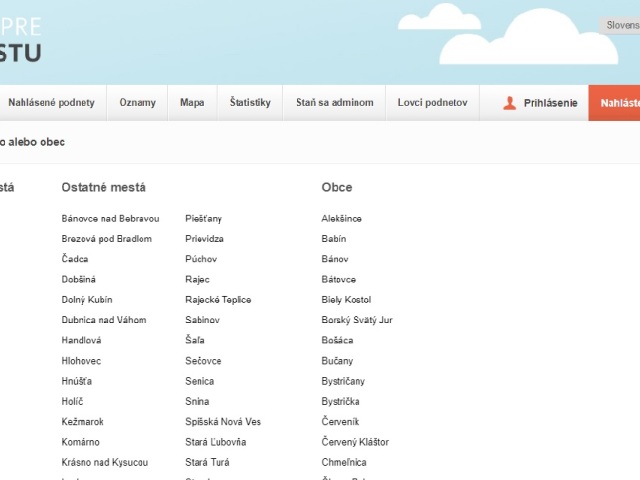The image size is (640, 480).
Task: Click the user icon beside Prihlásenie
Action: coord(509,103)
